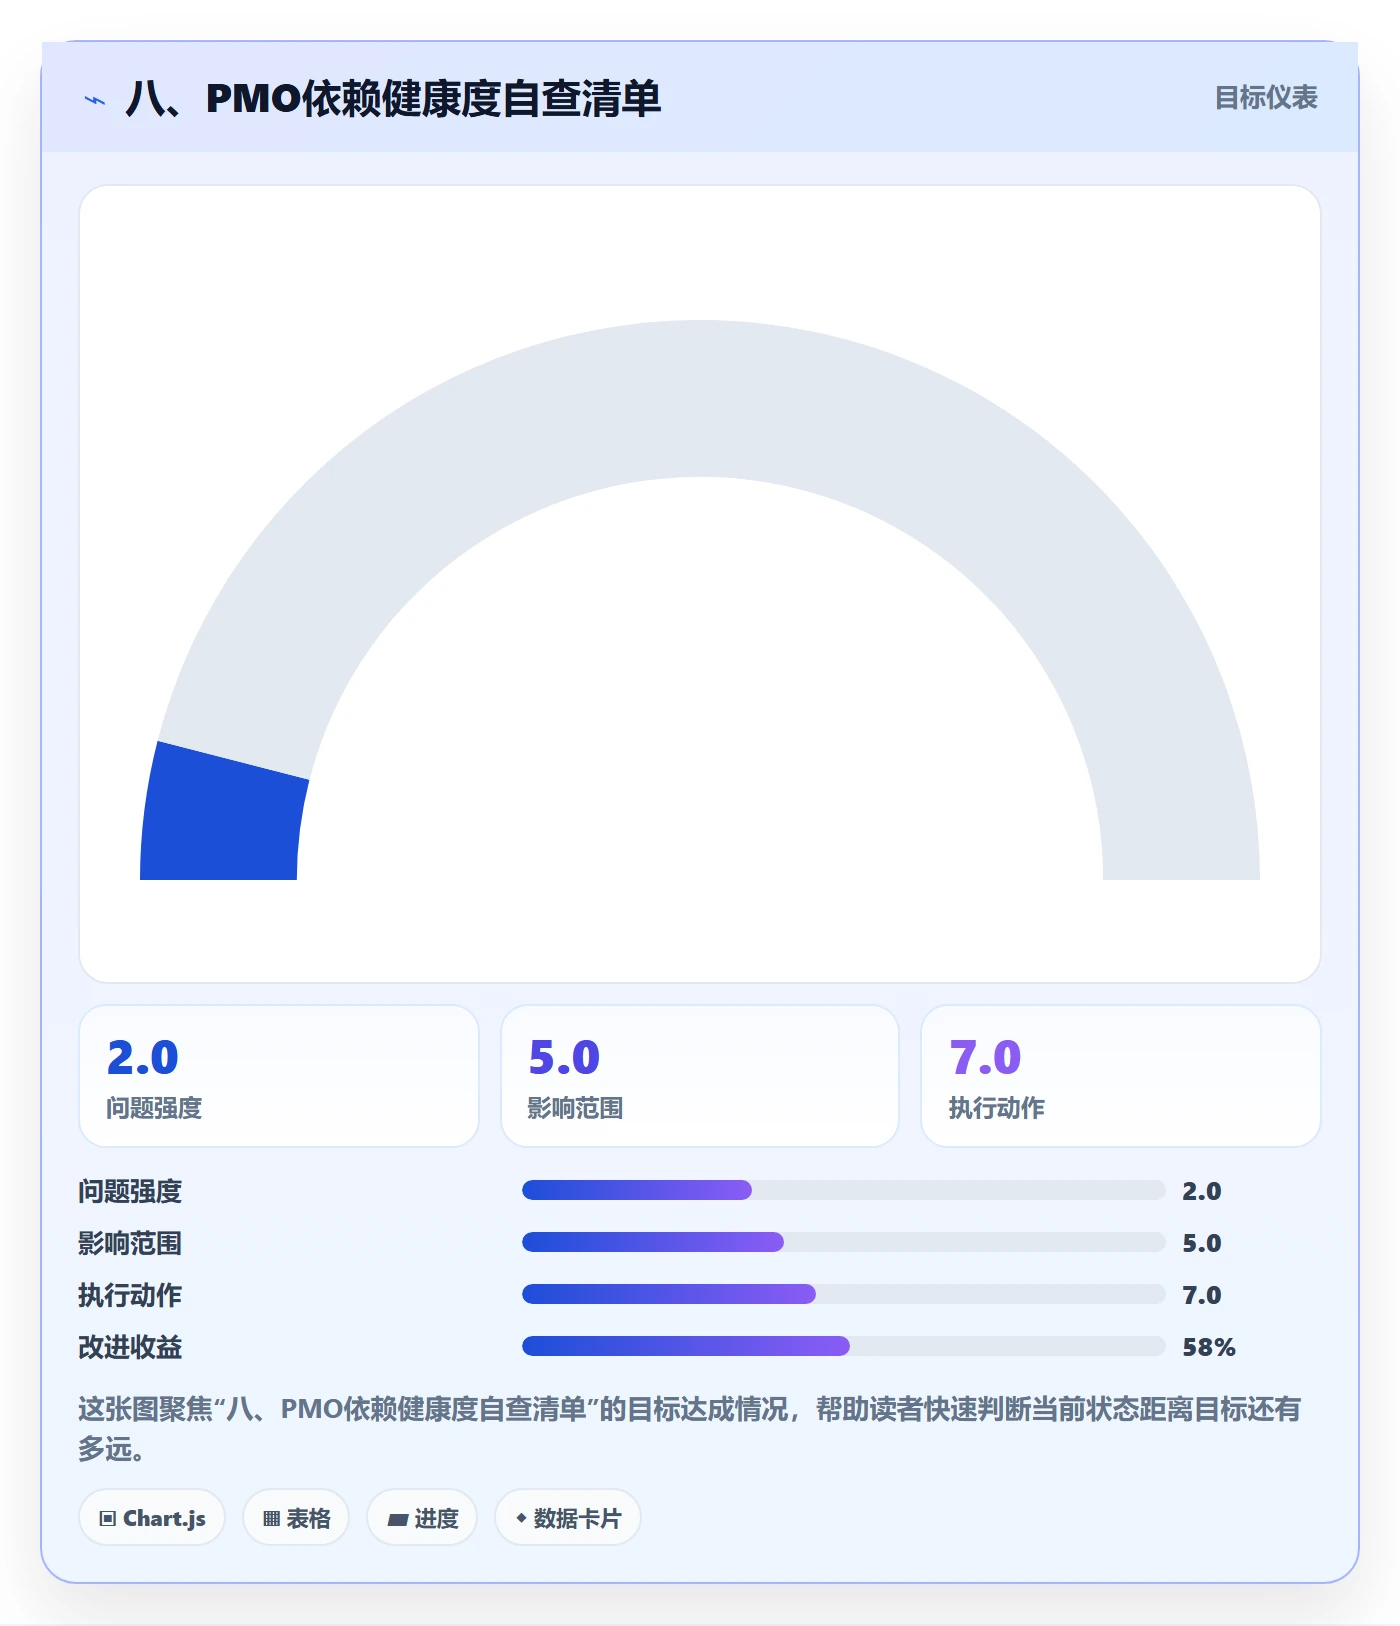Click the 表格 grid icon chip

pos(296,1518)
